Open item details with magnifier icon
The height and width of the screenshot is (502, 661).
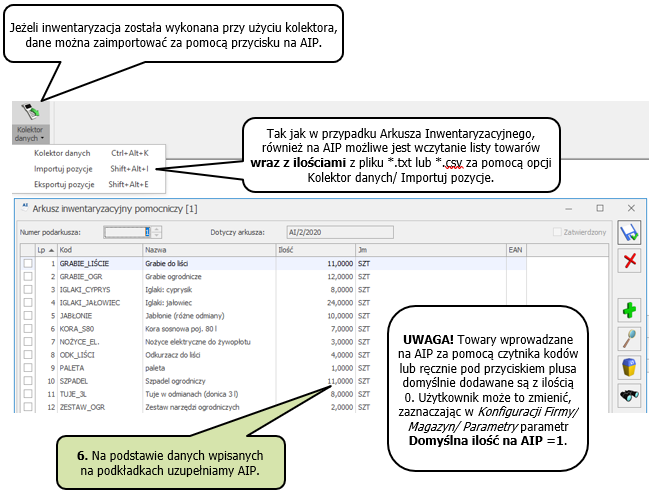click(629, 338)
